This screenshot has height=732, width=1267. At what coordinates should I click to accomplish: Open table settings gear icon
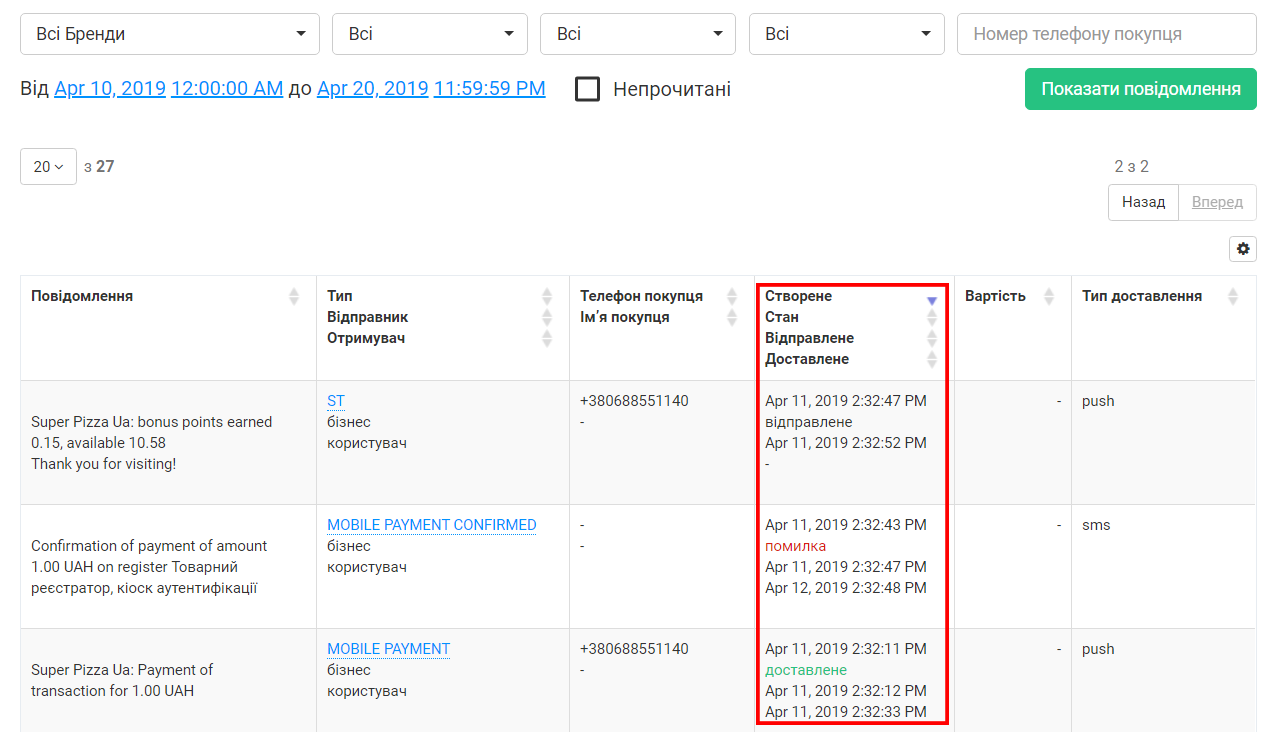click(x=1243, y=249)
